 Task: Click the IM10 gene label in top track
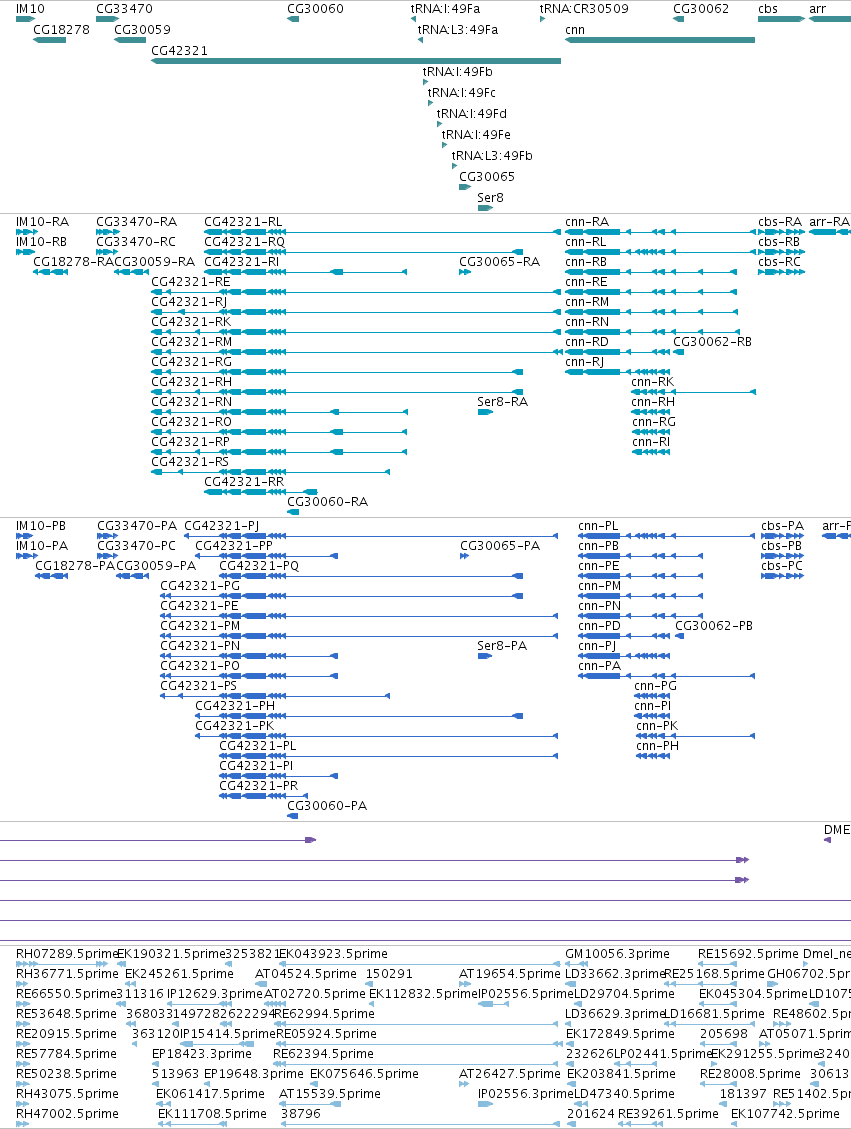click(x=30, y=9)
